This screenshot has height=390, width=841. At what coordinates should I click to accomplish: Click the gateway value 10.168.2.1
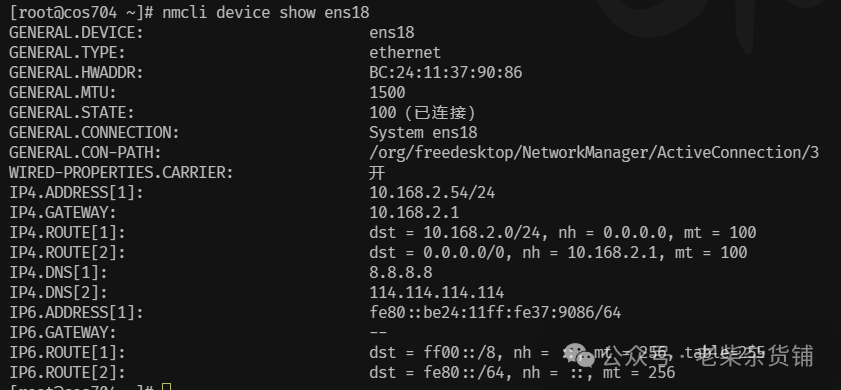click(414, 212)
